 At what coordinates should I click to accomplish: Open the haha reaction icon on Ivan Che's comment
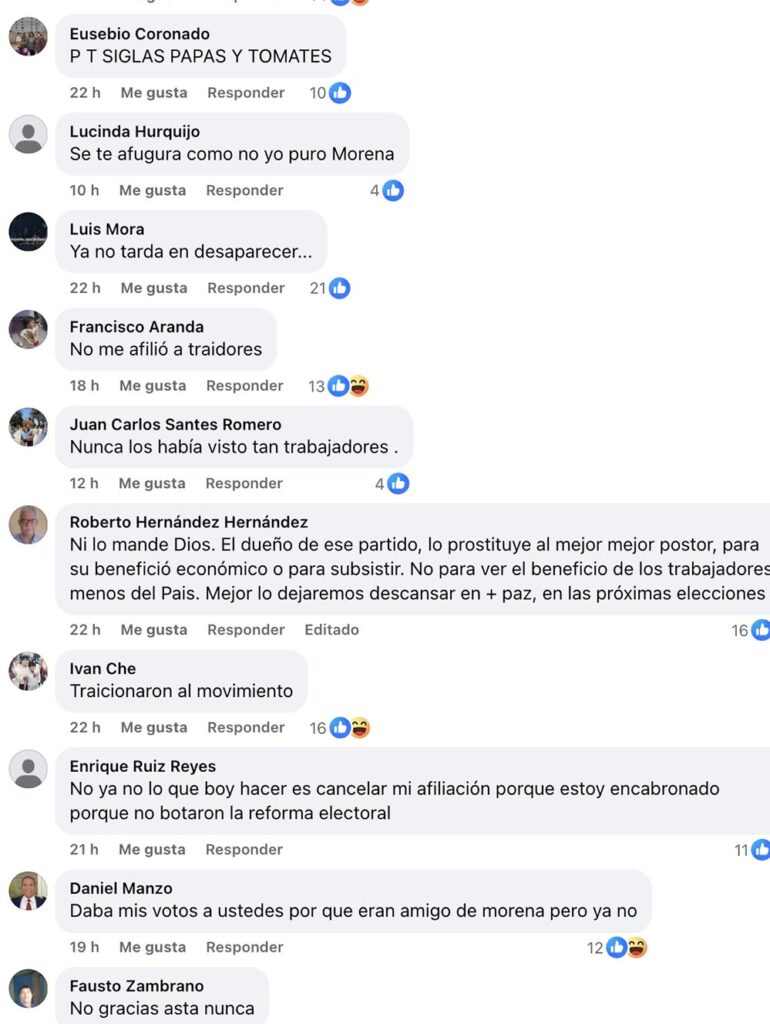tap(361, 728)
